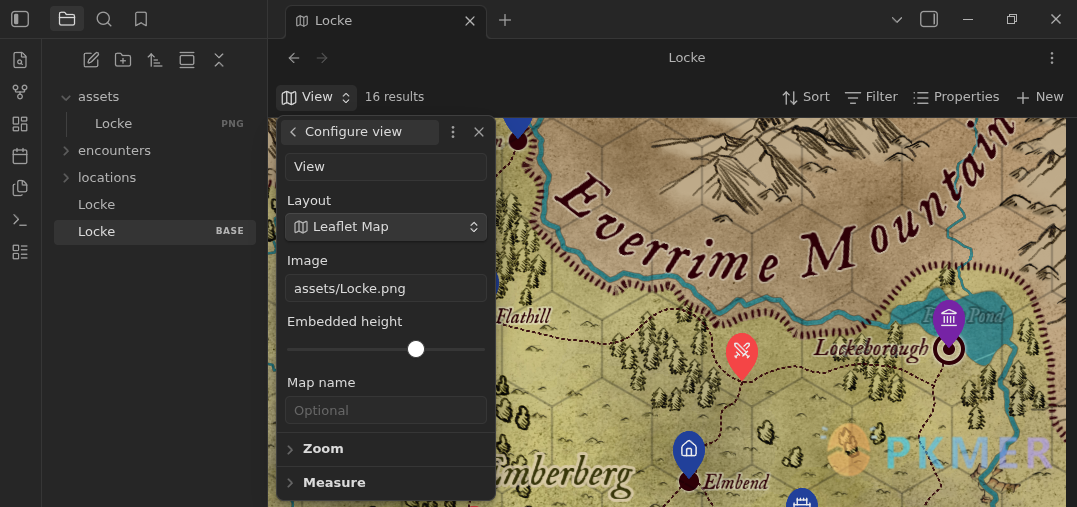Click the purple Lockeborough map marker
Image resolution: width=1077 pixels, height=507 pixels.
click(949, 323)
